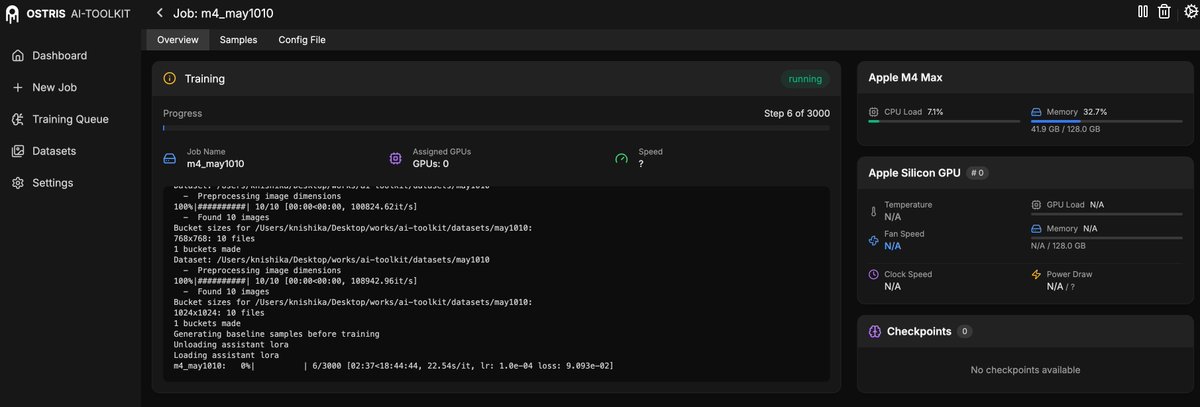Click the Checkpoints count badge 0
This screenshot has height=407, width=1200.
click(964, 331)
